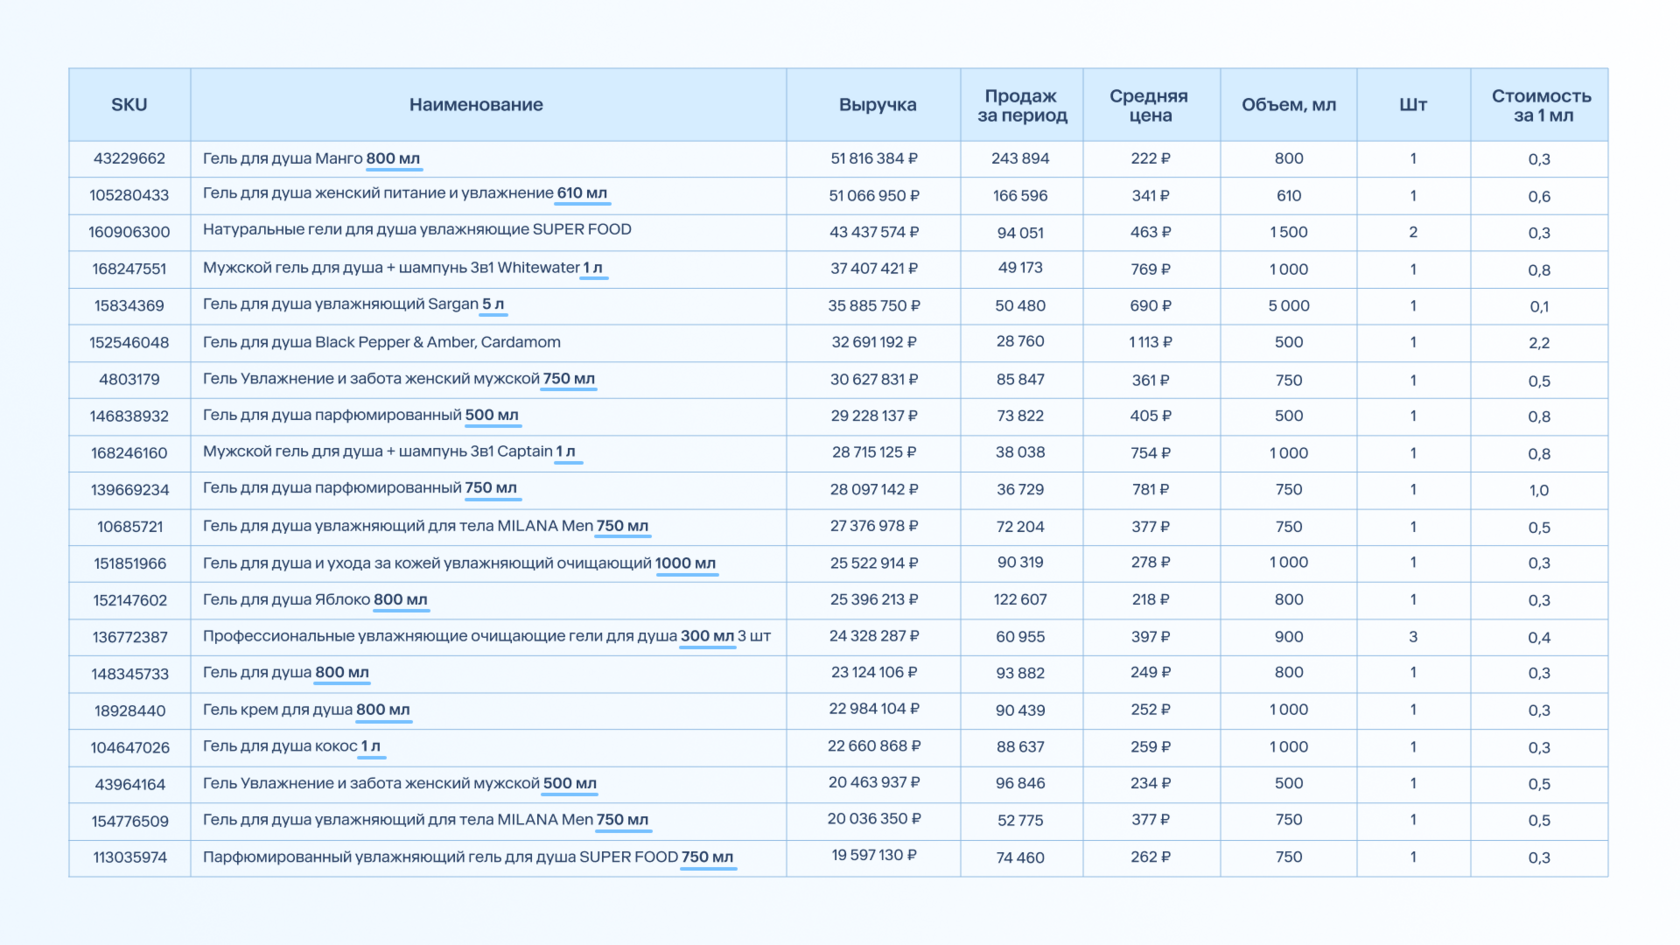Click name 'Гель для душа Black Pepper & Amber'
Viewport: 1680px width, 945px height.
point(381,342)
